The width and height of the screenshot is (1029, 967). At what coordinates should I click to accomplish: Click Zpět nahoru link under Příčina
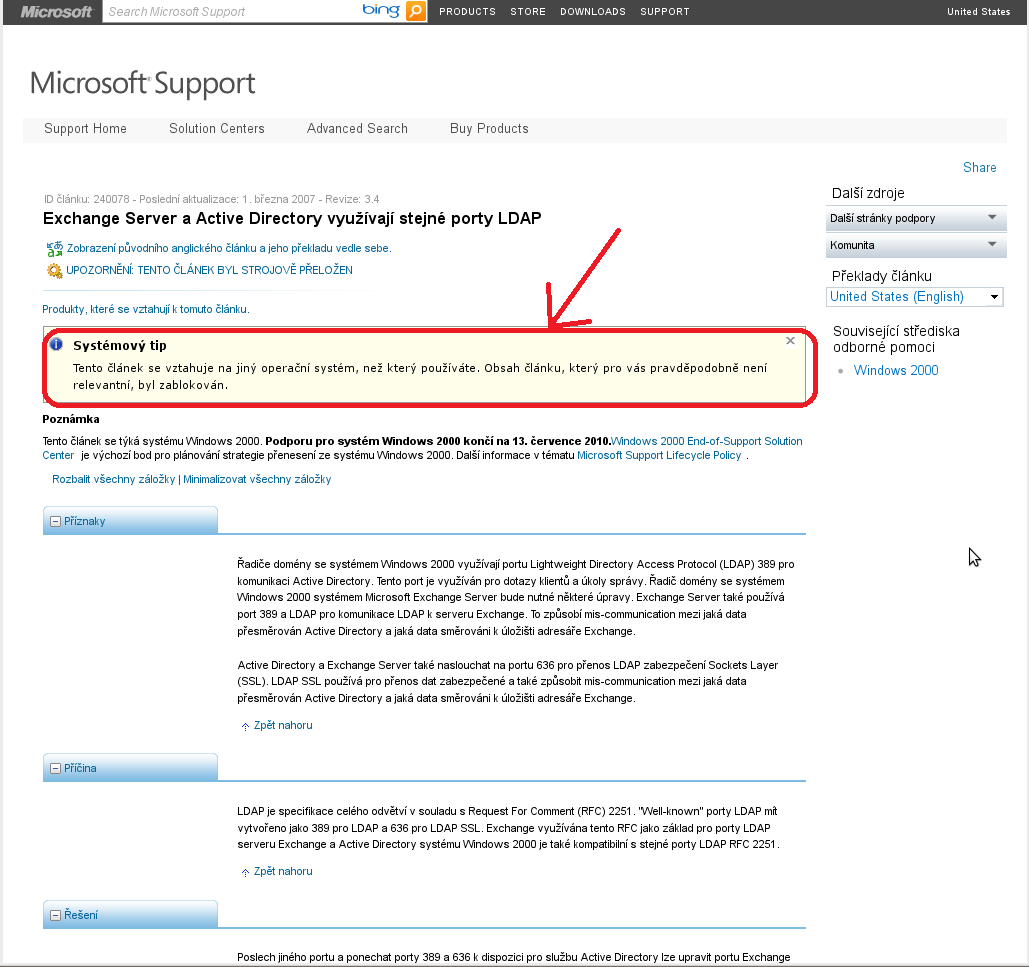pos(283,872)
